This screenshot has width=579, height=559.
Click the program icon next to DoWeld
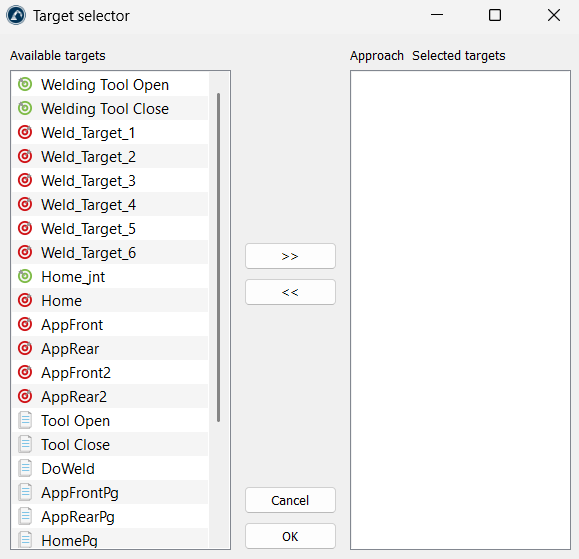(x=25, y=468)
